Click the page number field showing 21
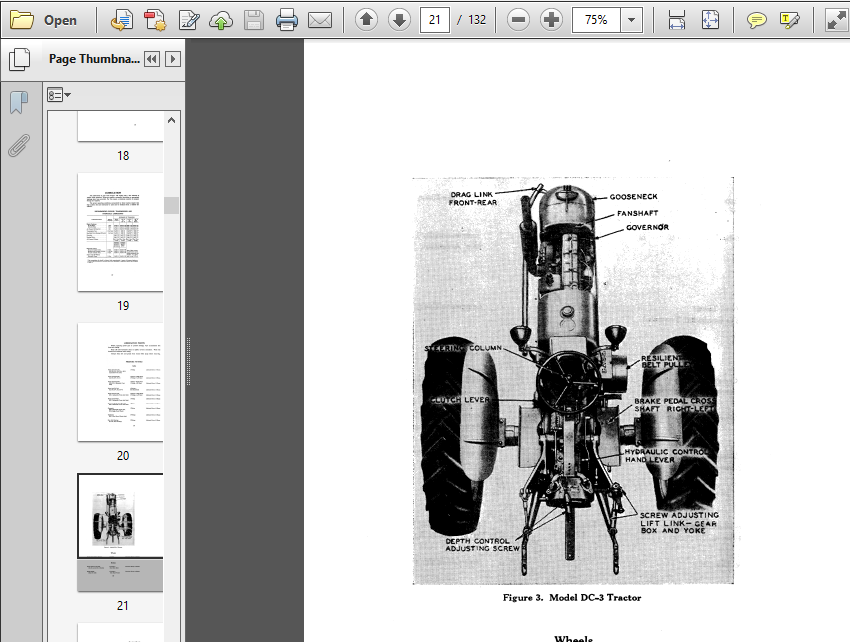This screenshot has height=642, width=850. tap(435, 20)
